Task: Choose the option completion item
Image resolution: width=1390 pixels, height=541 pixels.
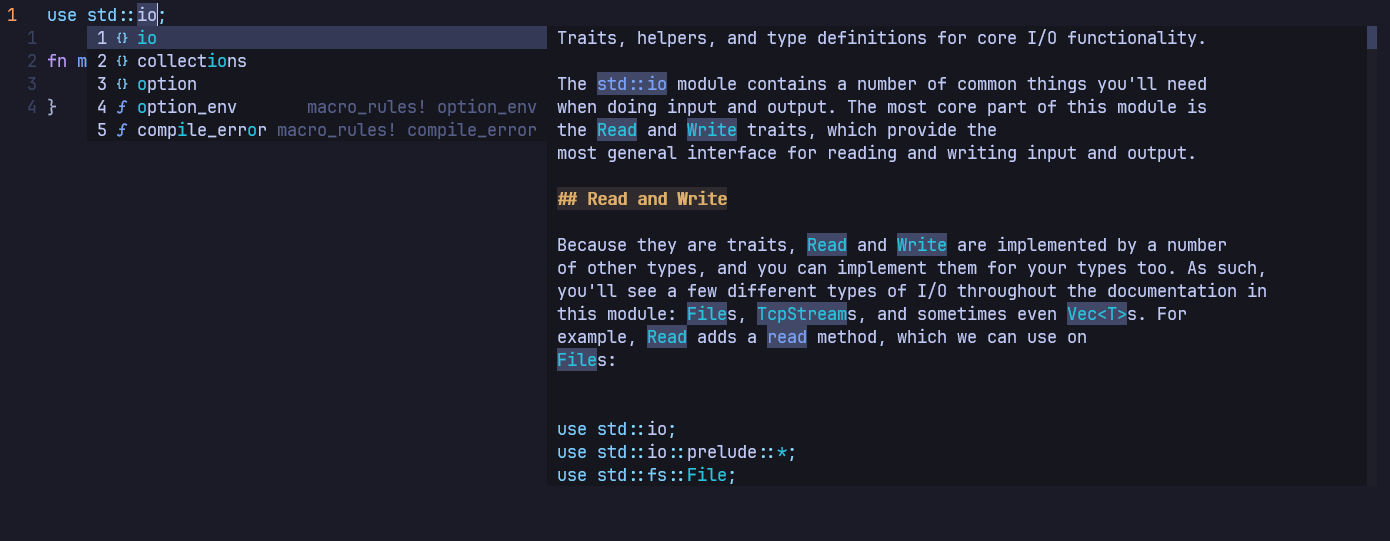Action: pyautogui.click(x=317, y=84)
